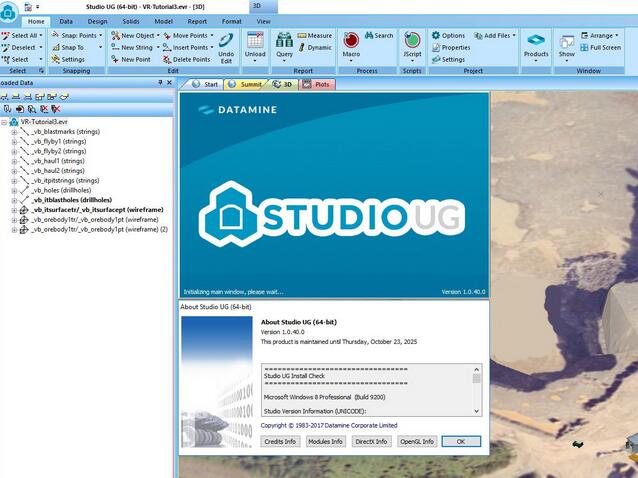
Task: Collapse the VR-Tutorial3.evr tree root
Action: click(x=4, y=122)
